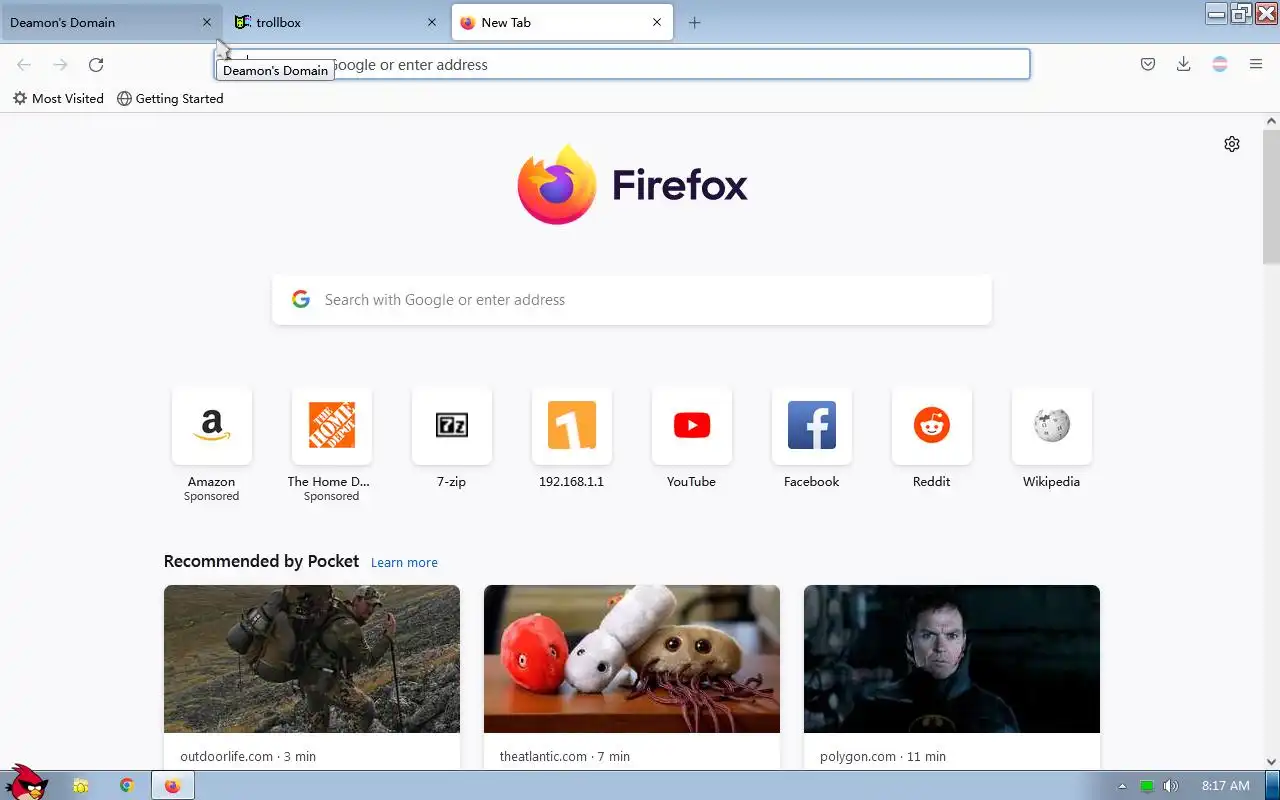Select the Firefox taskbar button
Viewport: 1280px width, 800px height.
173,786
